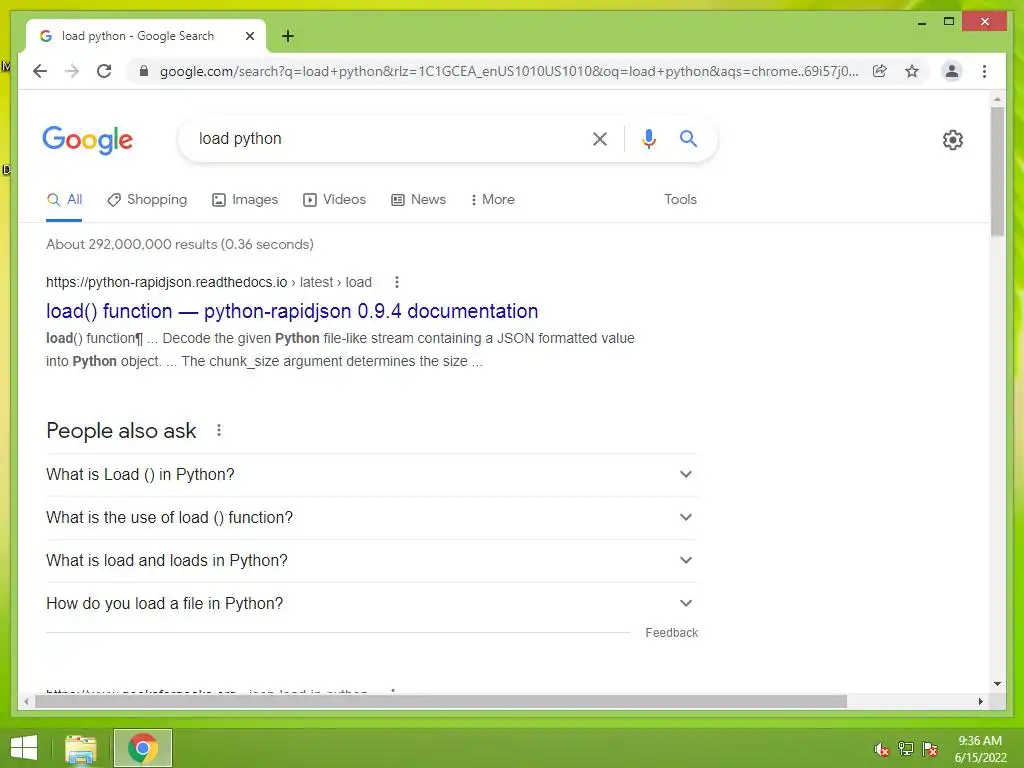Open the Chrome three-dot menu

tap(984, 71)
